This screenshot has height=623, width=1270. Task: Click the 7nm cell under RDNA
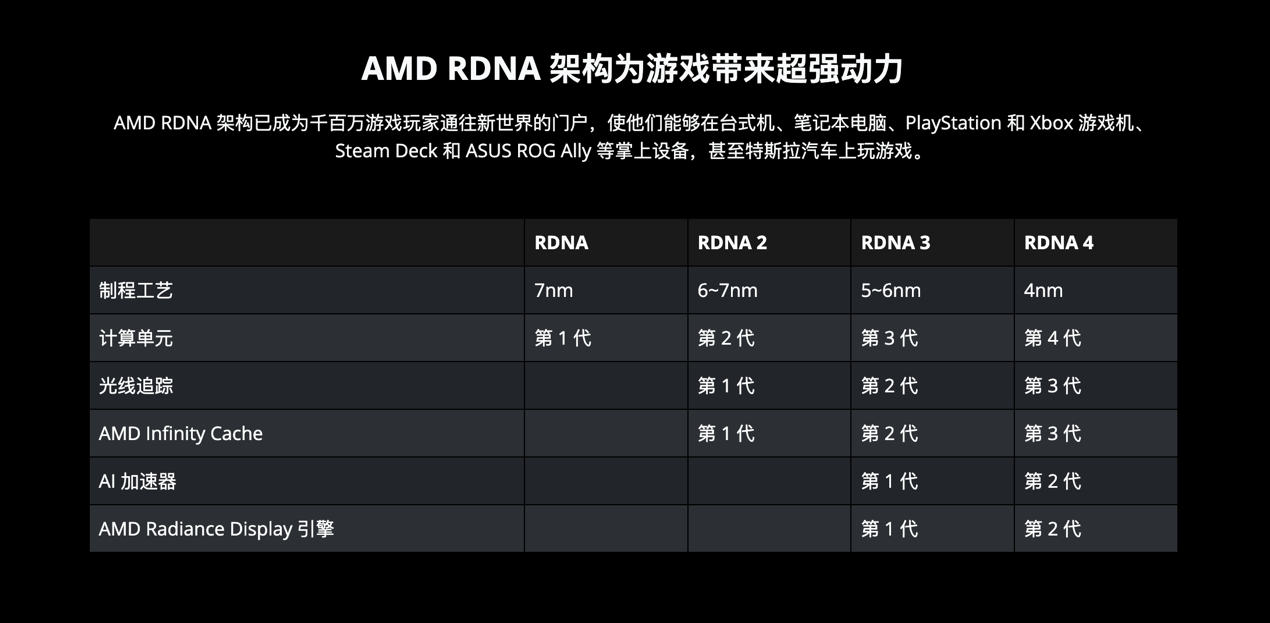554,290
